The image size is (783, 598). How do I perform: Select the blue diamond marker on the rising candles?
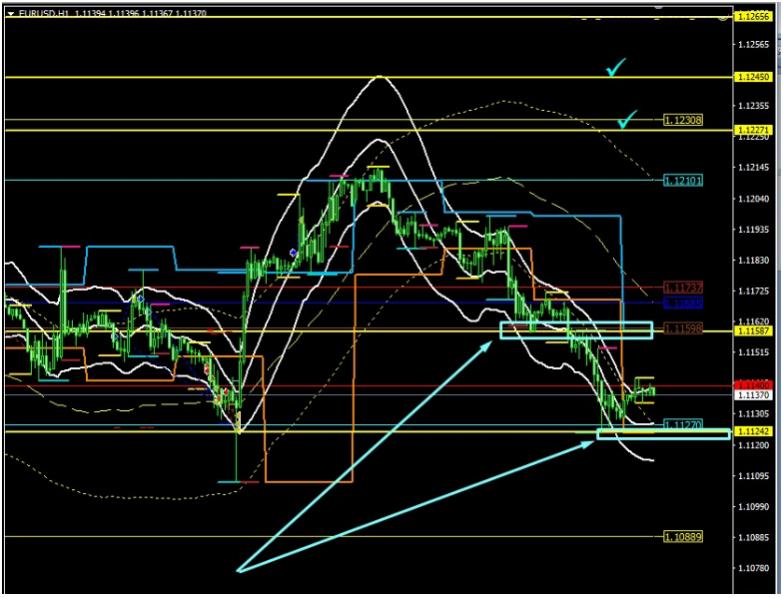pos(292,252)
